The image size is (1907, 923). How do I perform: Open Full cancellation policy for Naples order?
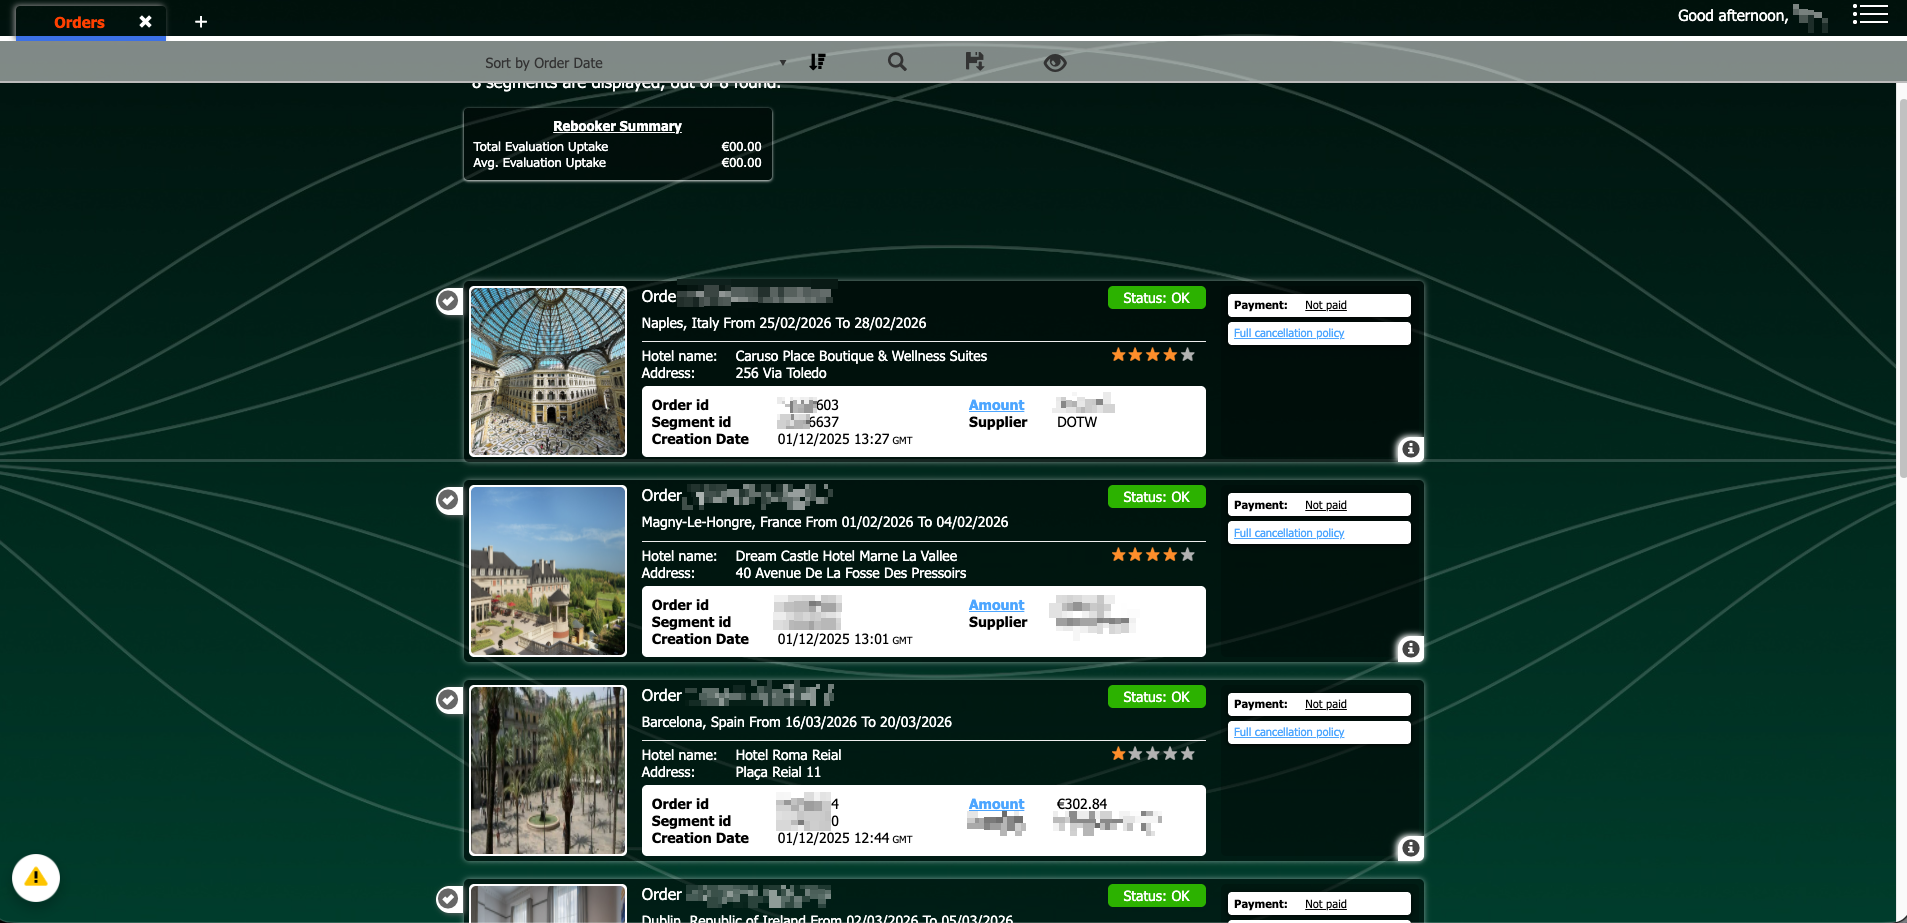click(x=1289, y=333)
